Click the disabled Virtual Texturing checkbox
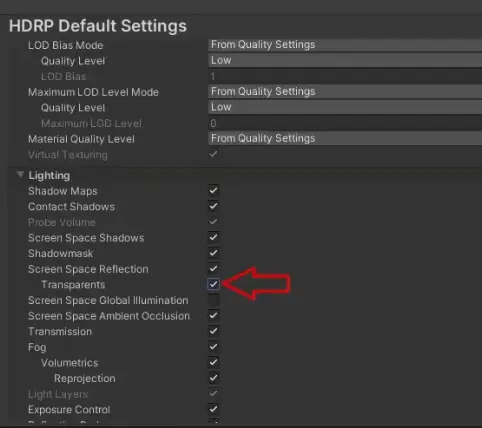The width and height of the screenshot is (482, 428). 213,154
